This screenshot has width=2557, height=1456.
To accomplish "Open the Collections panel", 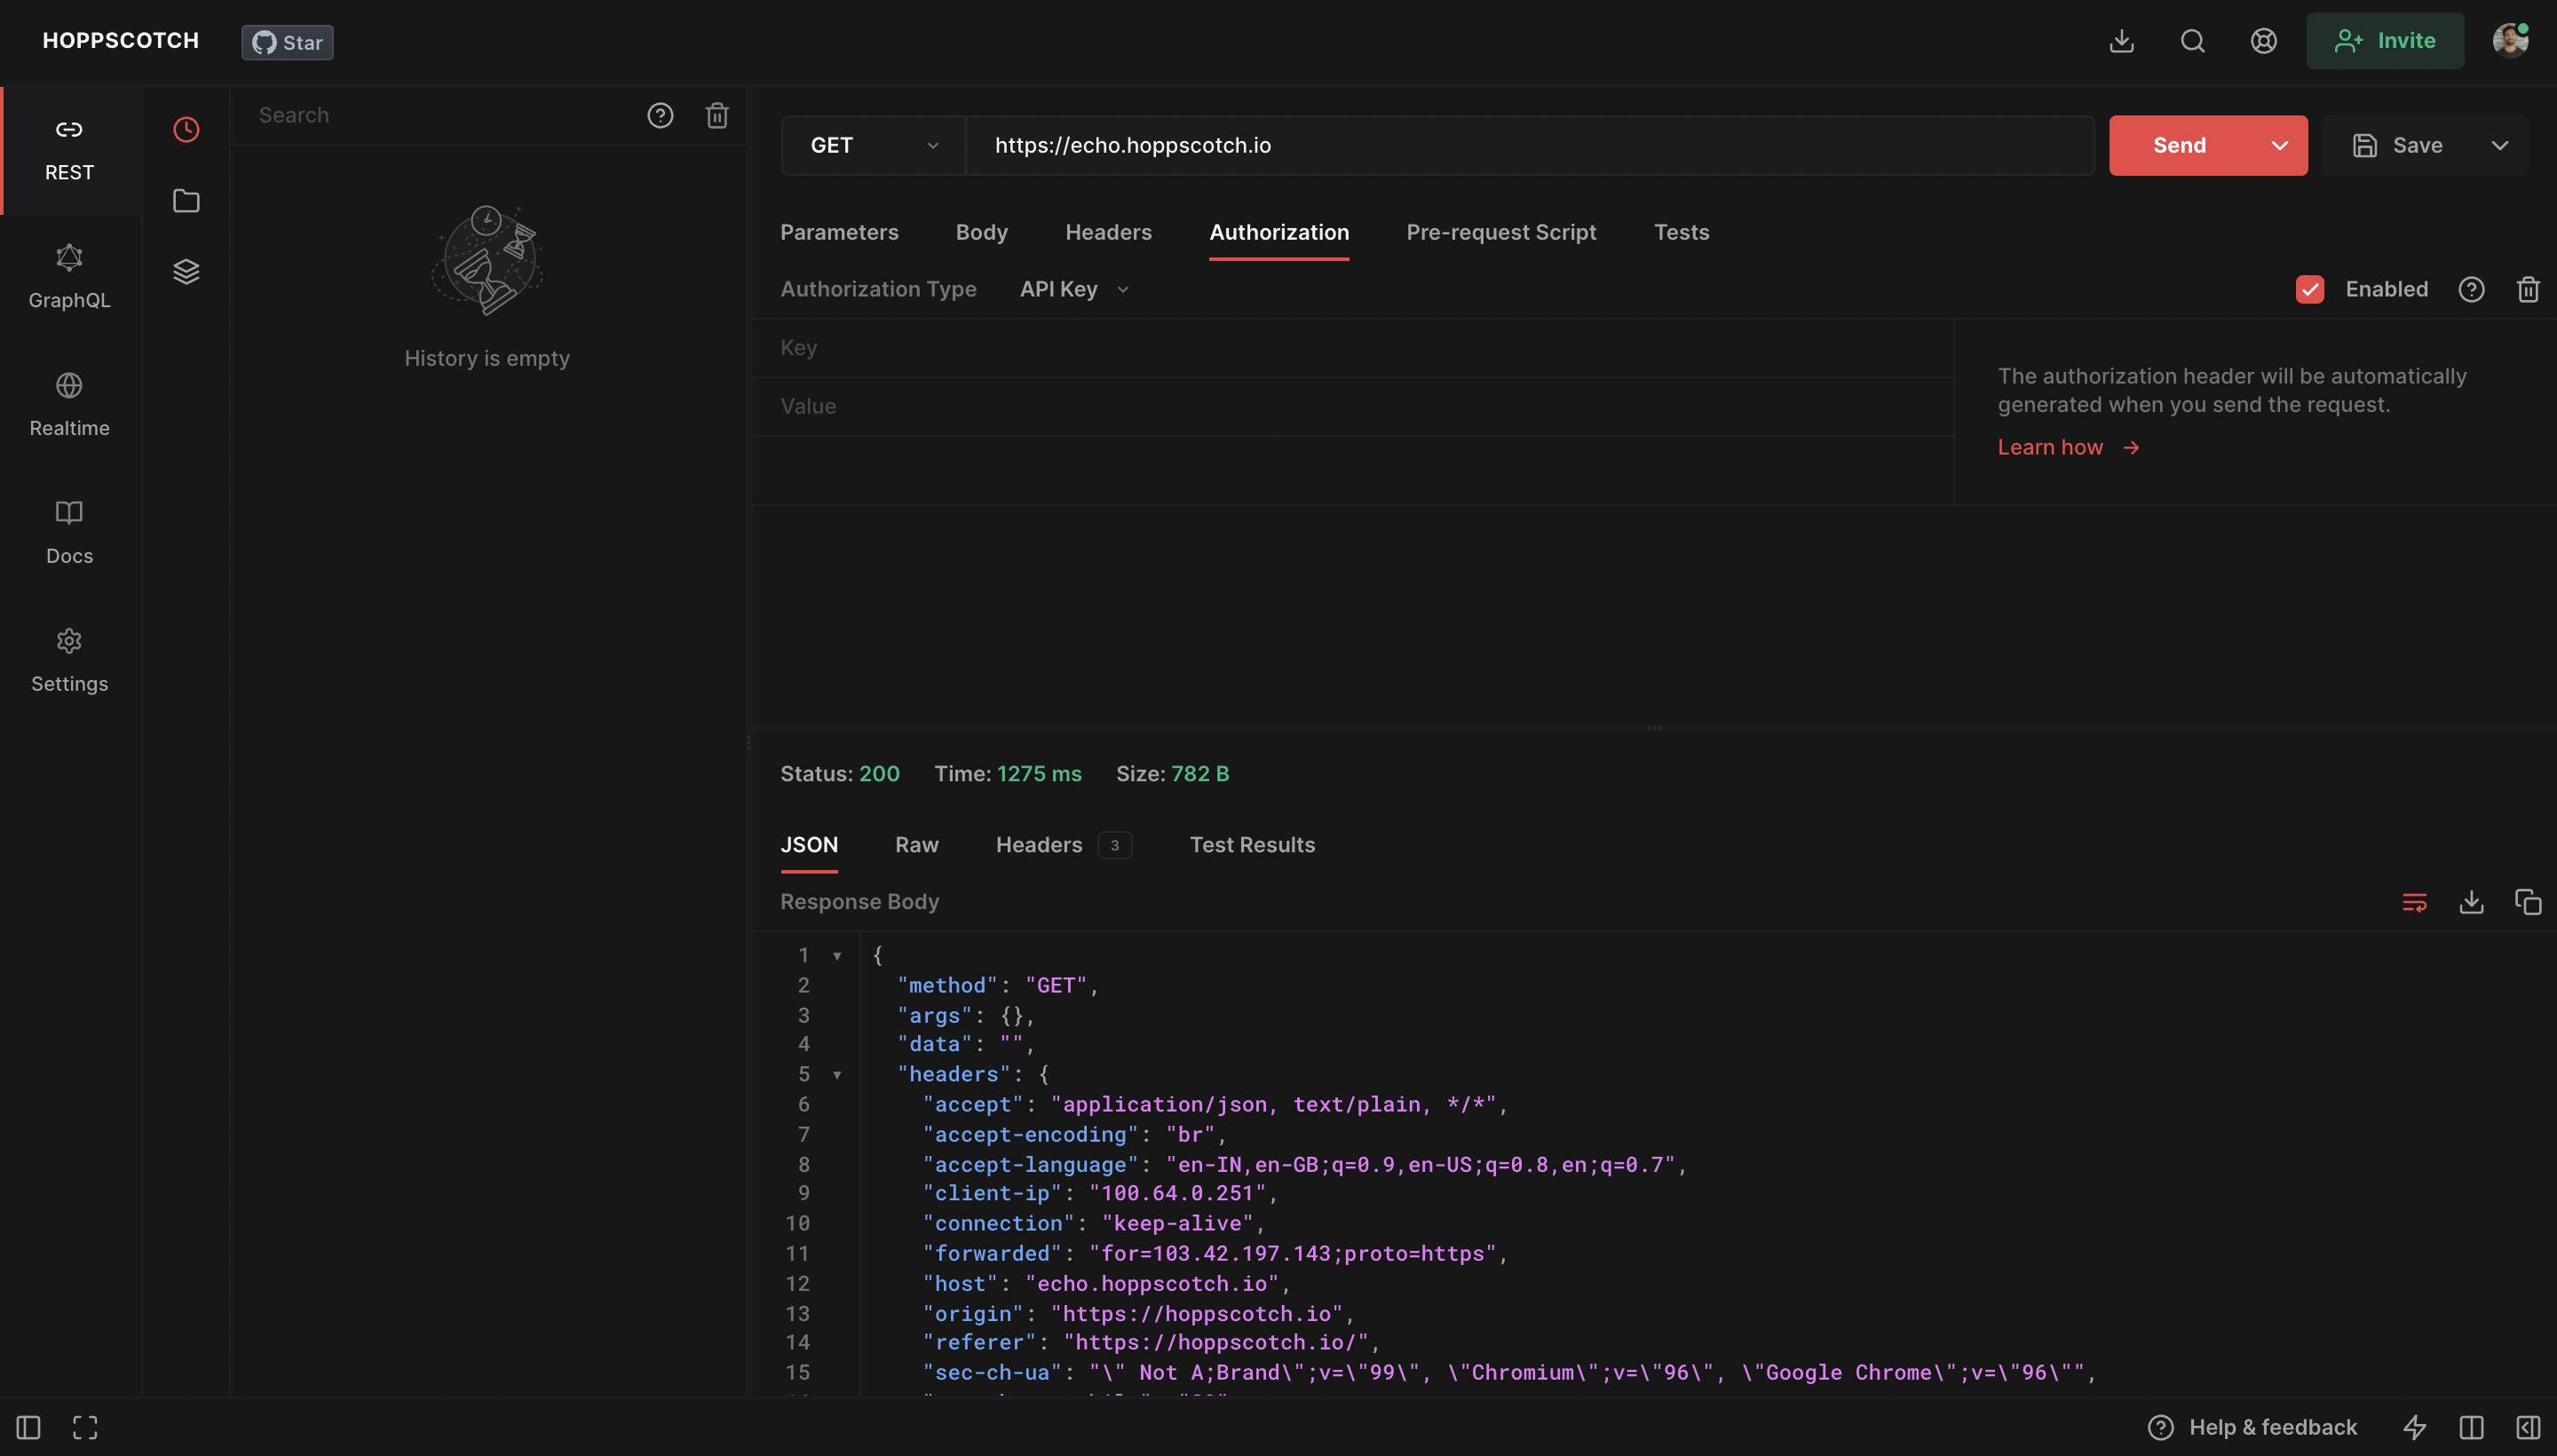I will coord(186,200).
